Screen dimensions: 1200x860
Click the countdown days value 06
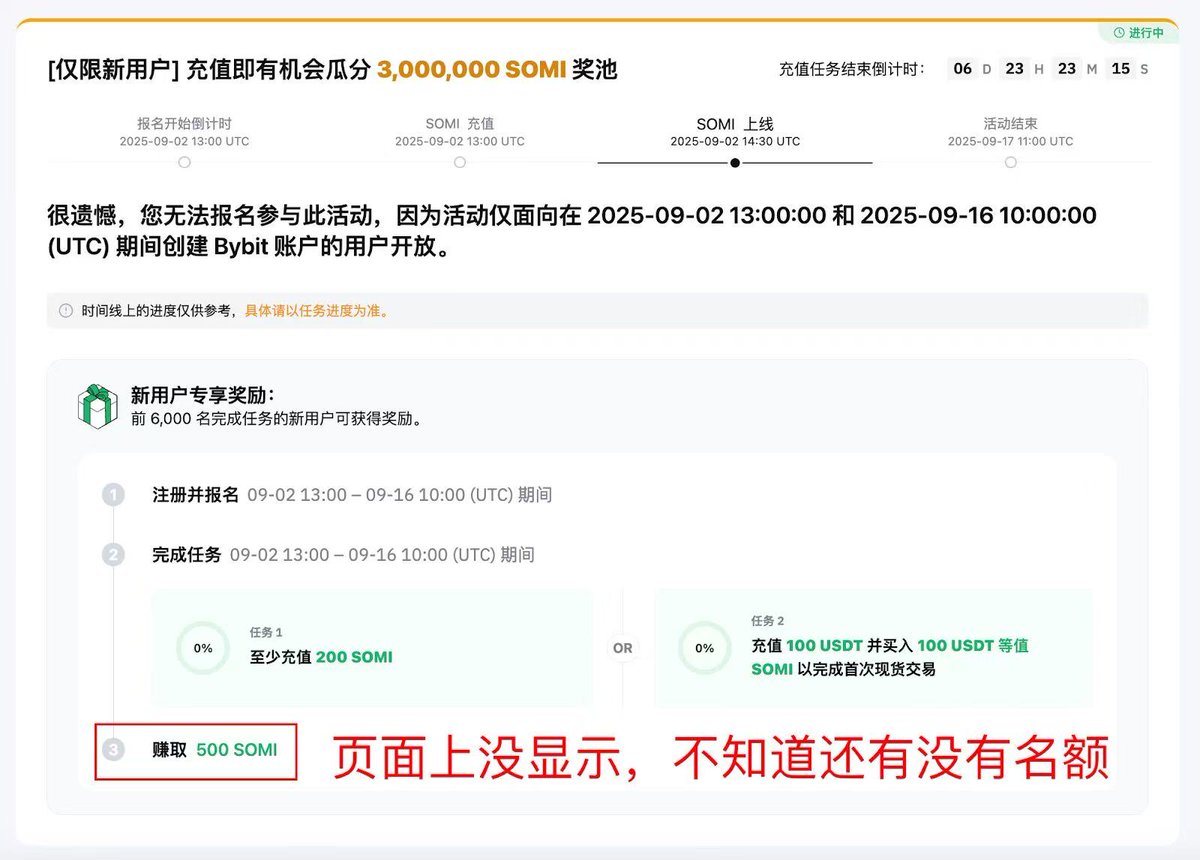[962, 69]
